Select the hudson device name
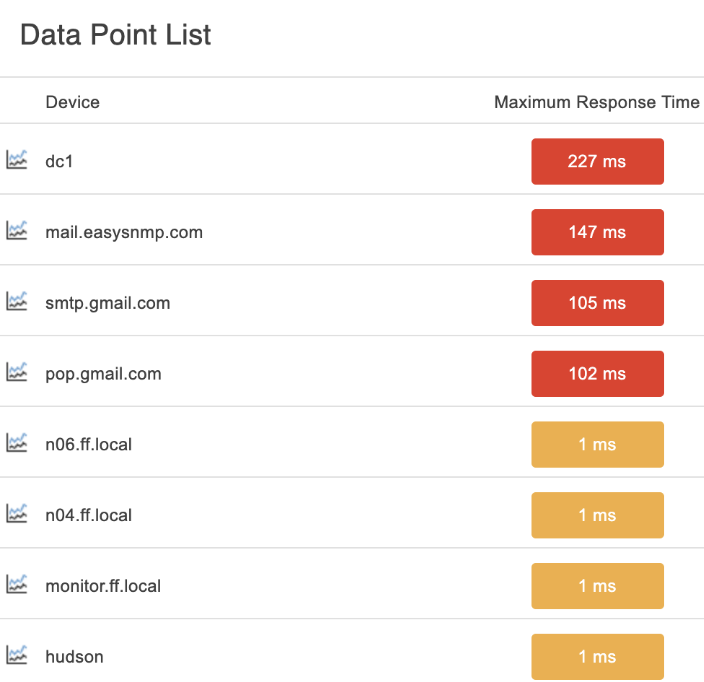The height and width of the screenshot is (682, 704). pyautogui.click(x=75, y=657)
